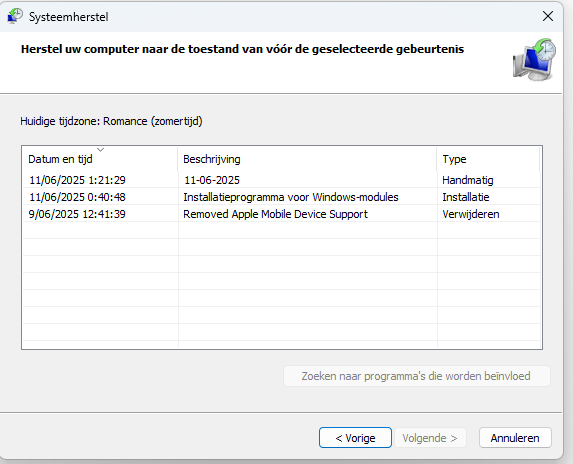
Task: Click the Systeemherstel title bar icon
Action: [x=15, y=16]
